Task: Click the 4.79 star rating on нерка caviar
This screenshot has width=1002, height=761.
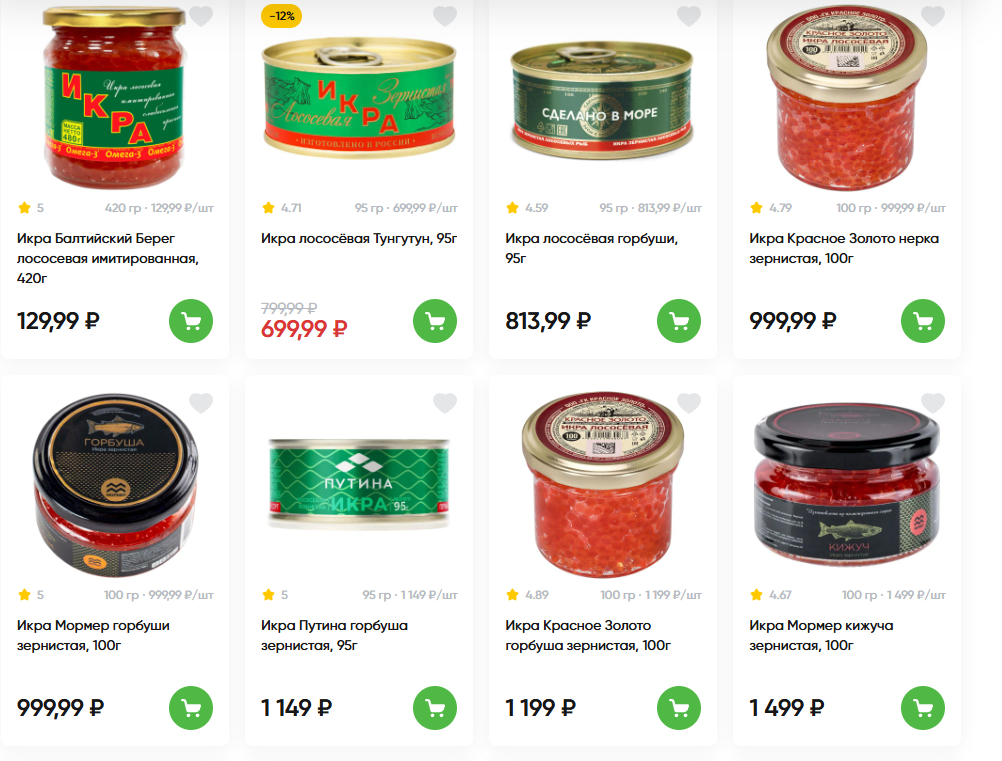Action: click(x=771, y=208)
